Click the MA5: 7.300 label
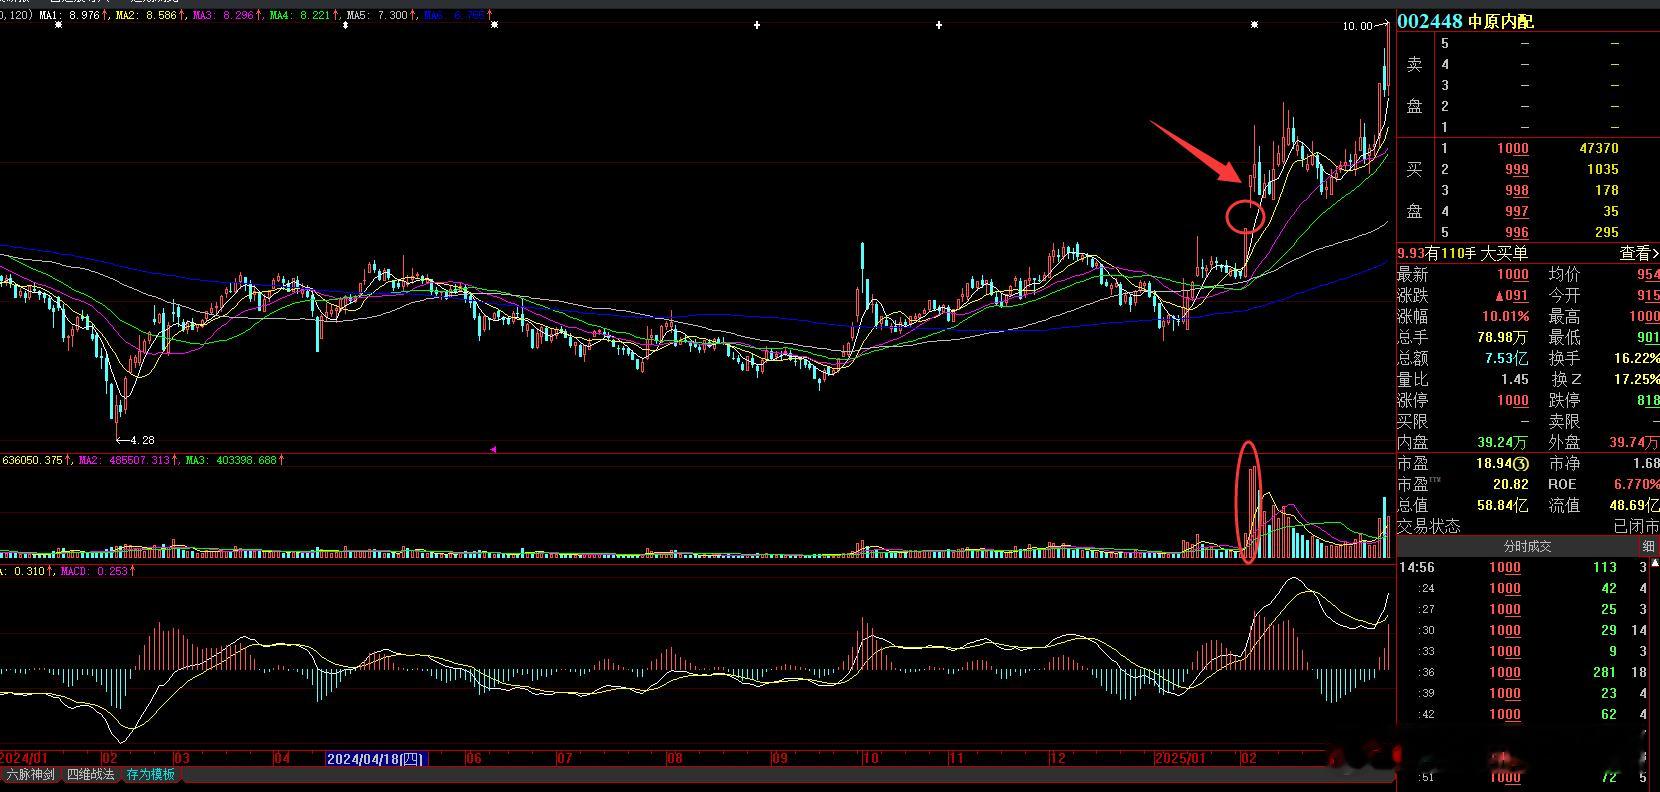The width and height of the screenshot is (1660, 792). [x=379, y=15]
